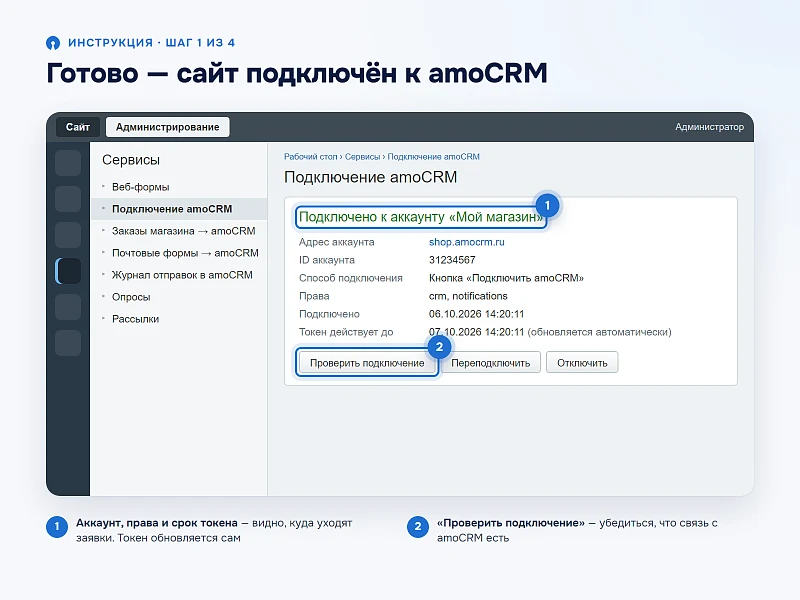Click the Адрес аккаунта label
Image resolution: width=800 pixels, height=600 pixels.
336,242
